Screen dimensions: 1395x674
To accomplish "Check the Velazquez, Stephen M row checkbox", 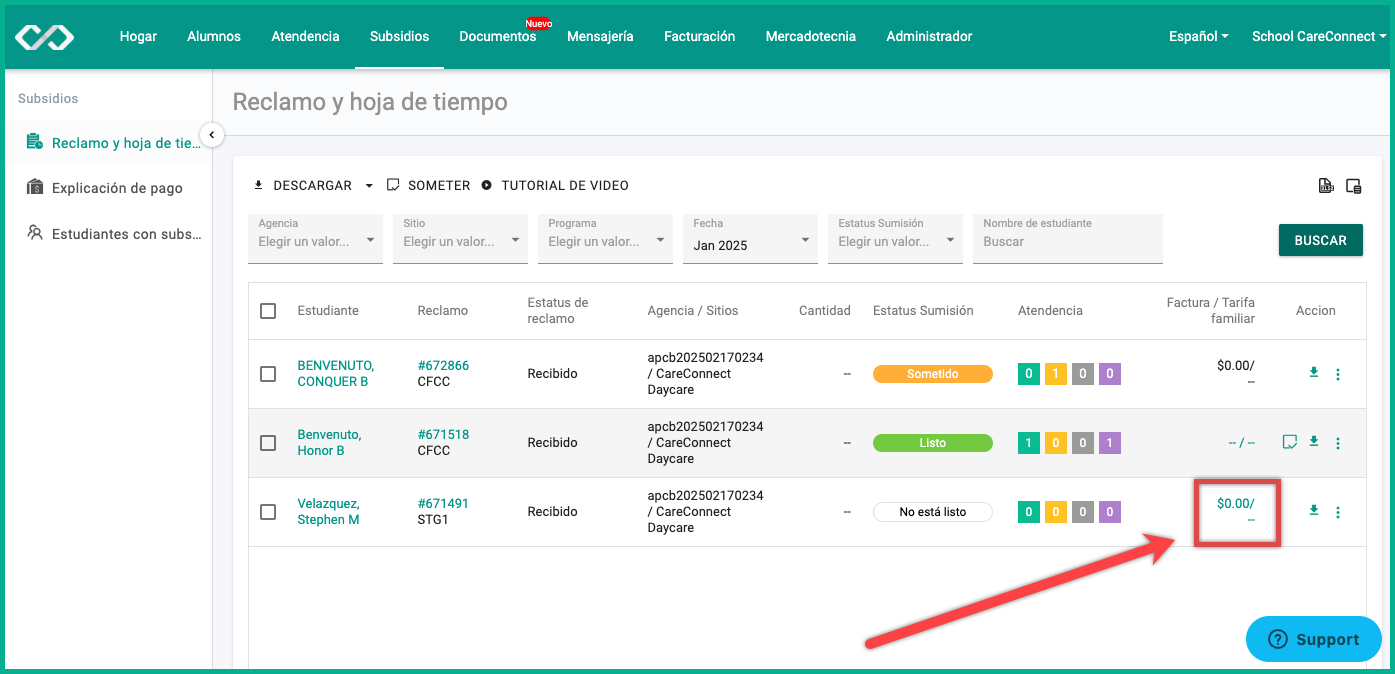I will tap(268, 512).
